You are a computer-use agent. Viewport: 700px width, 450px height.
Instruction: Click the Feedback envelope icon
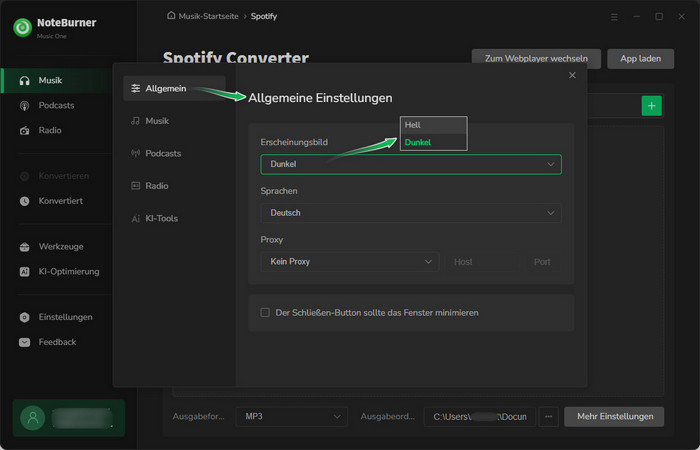tap(25, 342)
